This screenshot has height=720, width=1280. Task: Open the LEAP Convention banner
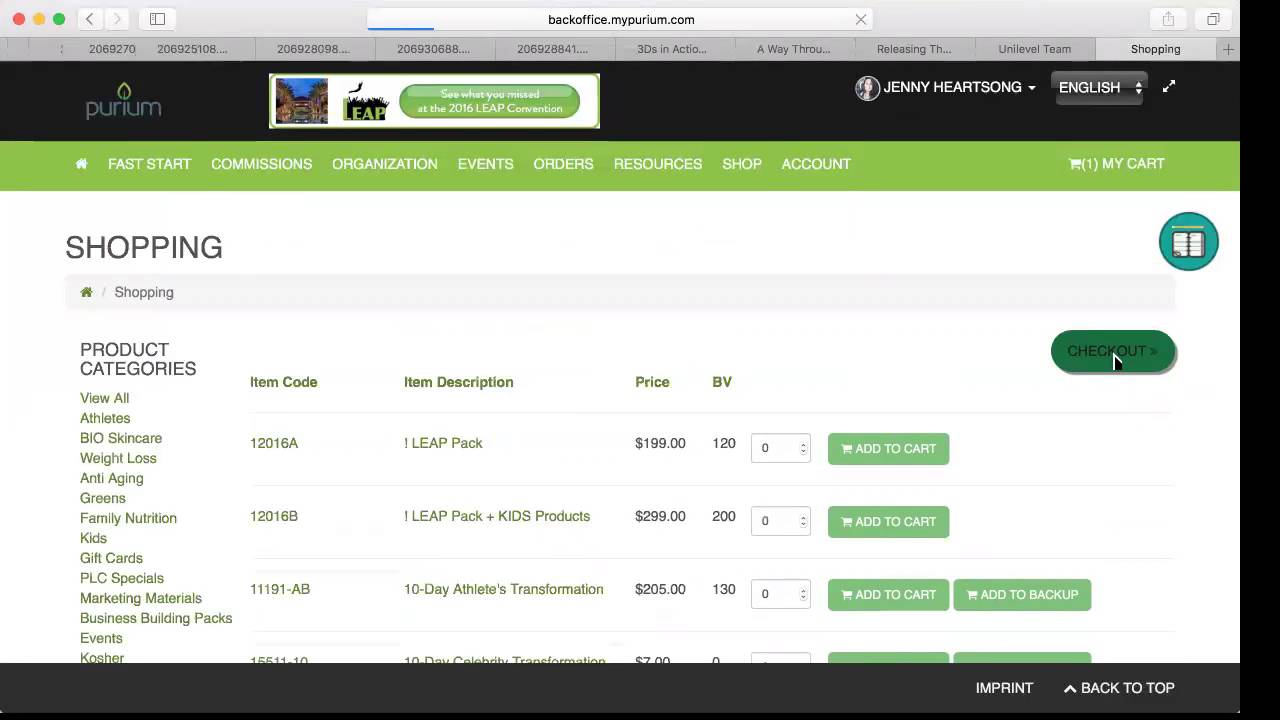434,101
